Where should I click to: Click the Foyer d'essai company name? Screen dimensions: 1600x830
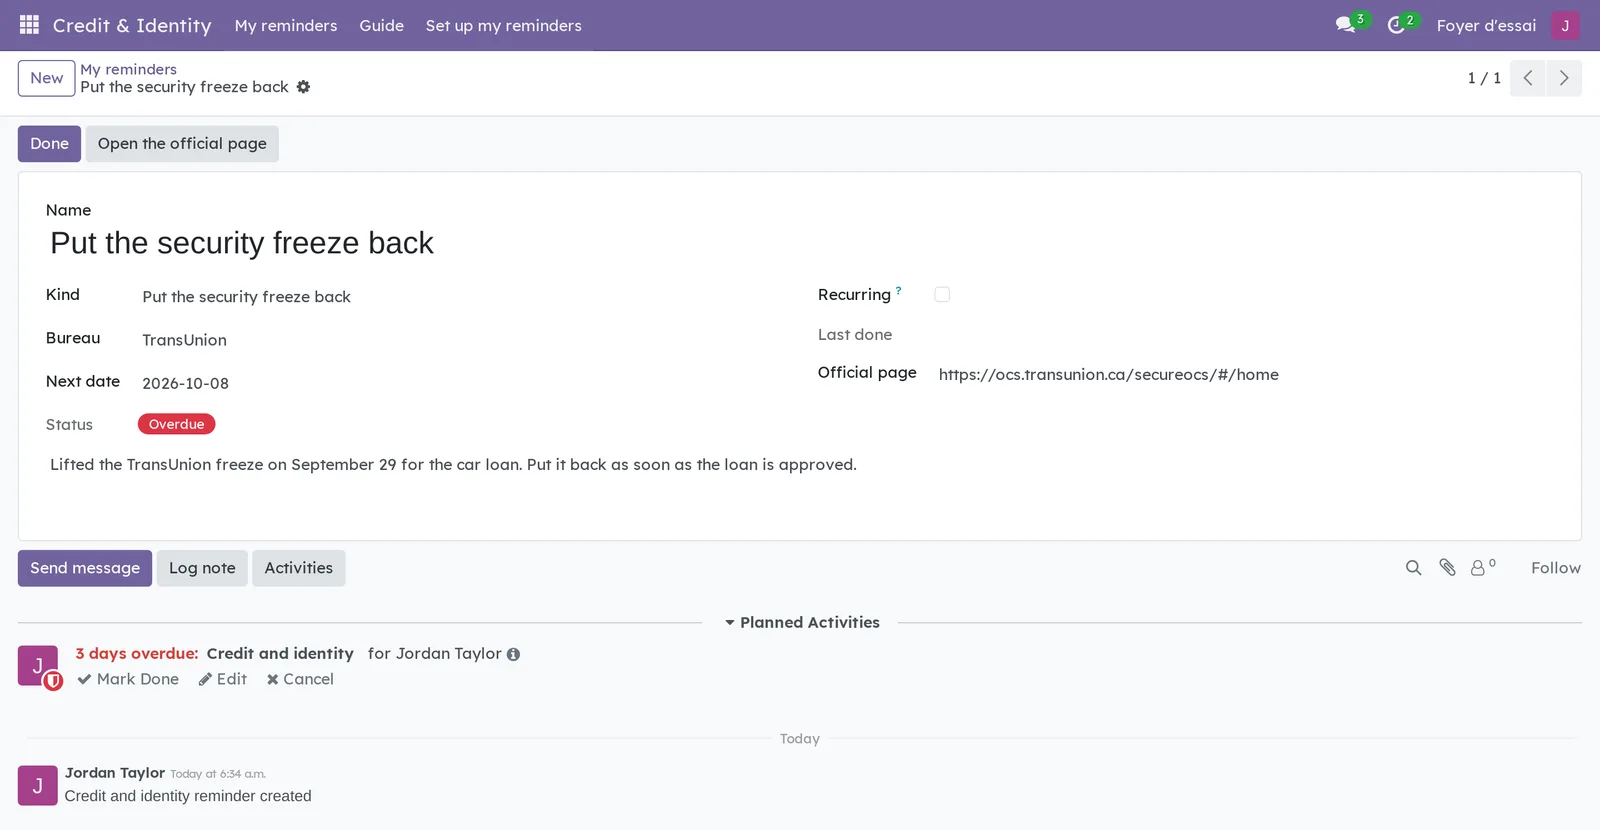(1486, 25)
